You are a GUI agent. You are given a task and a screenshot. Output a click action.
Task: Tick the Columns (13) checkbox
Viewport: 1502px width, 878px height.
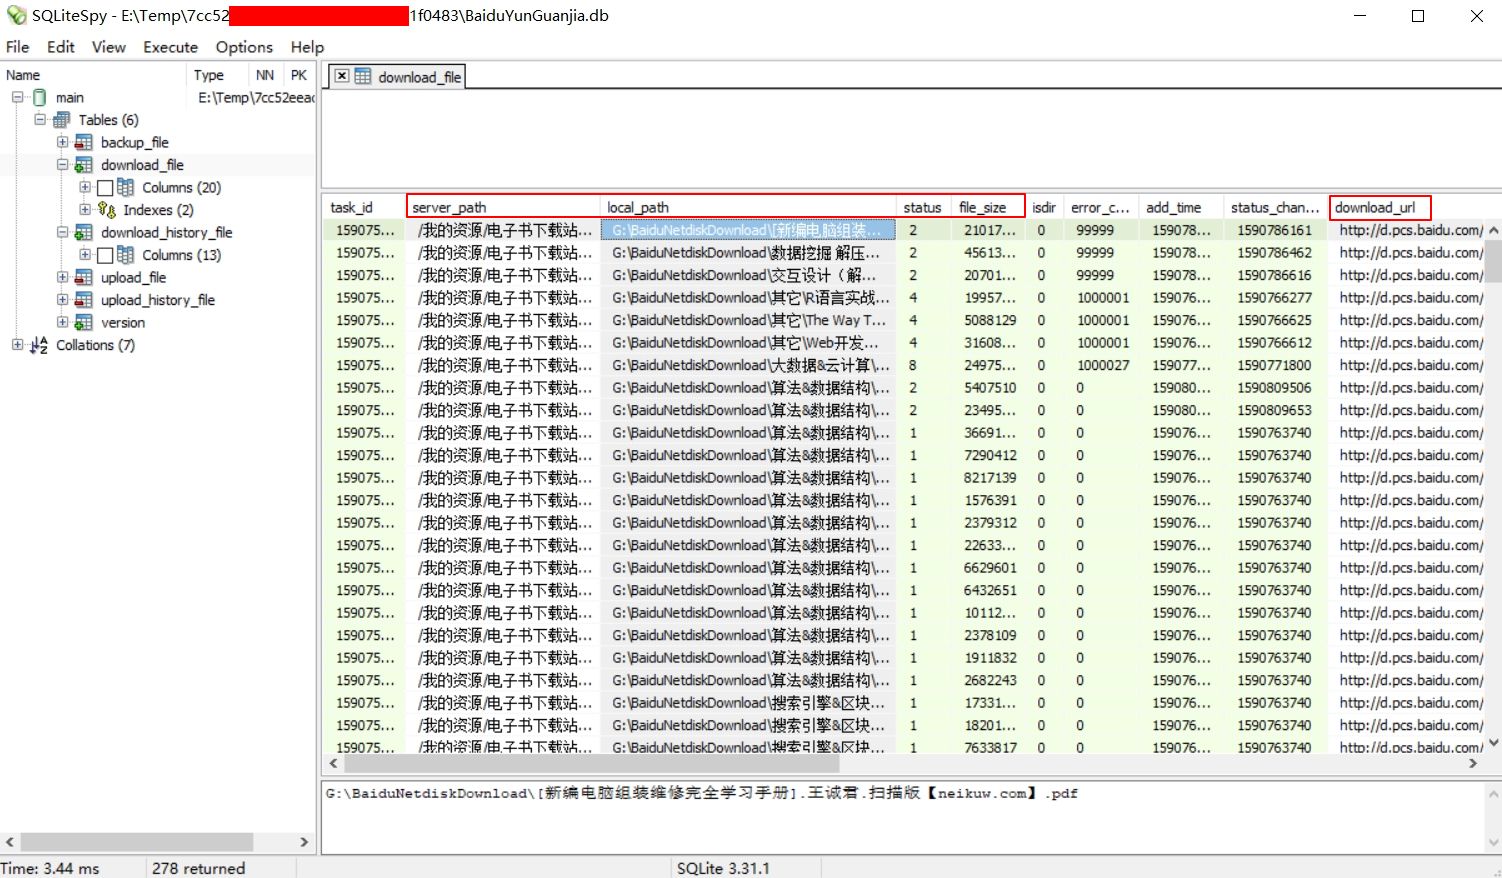(x=105, y=256)
